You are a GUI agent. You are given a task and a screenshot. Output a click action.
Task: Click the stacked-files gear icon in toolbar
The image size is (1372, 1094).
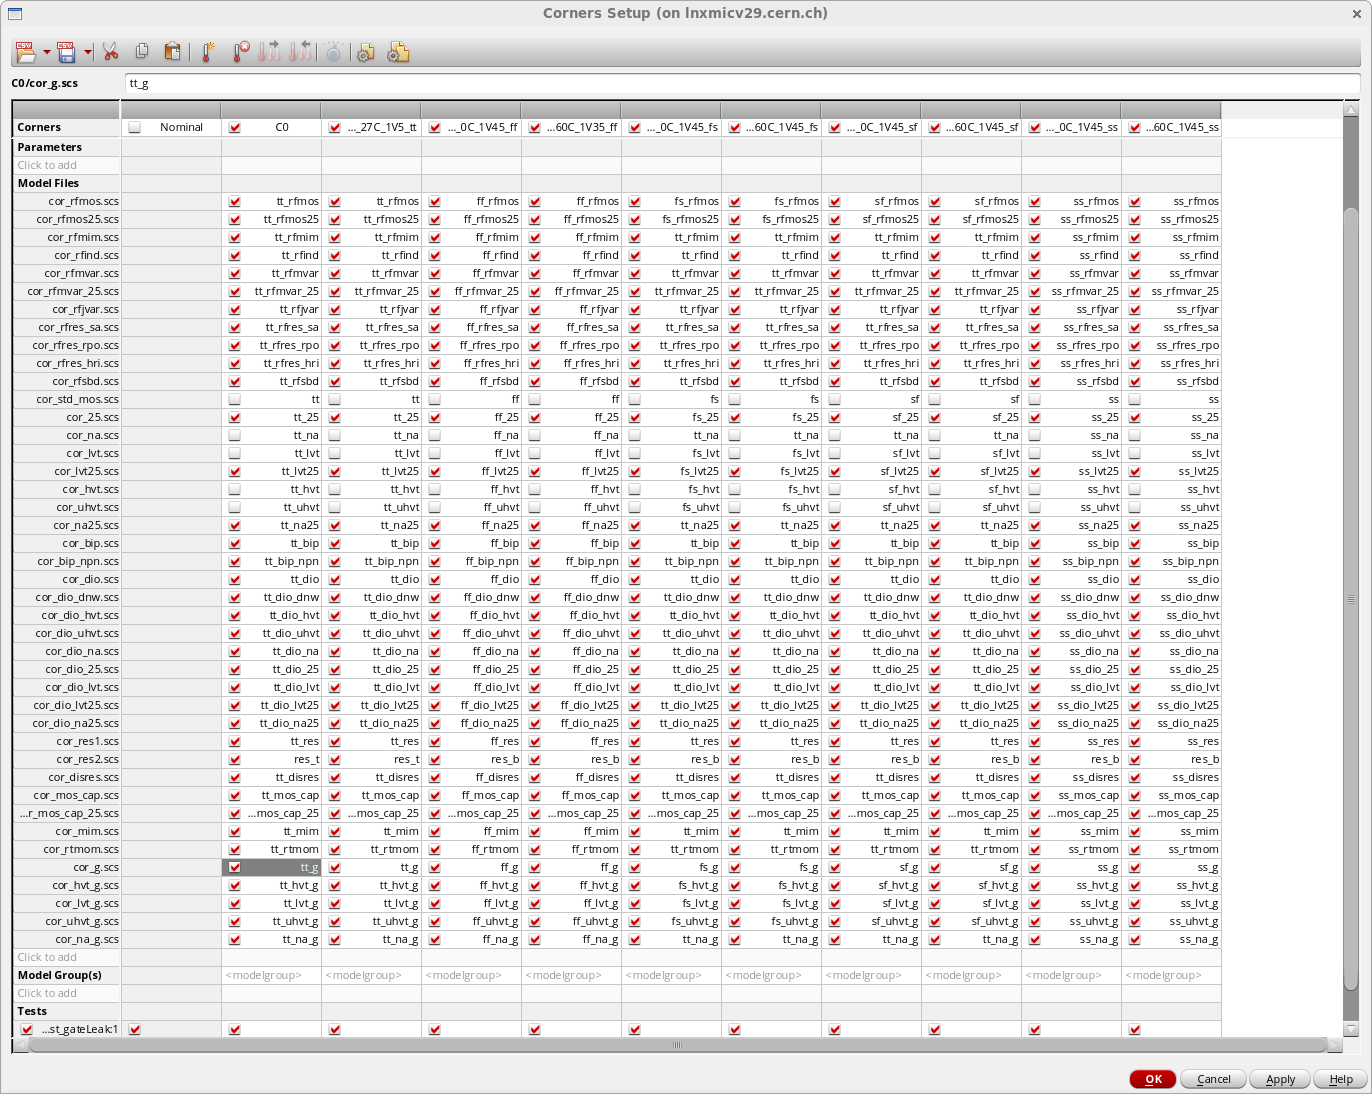398,53
